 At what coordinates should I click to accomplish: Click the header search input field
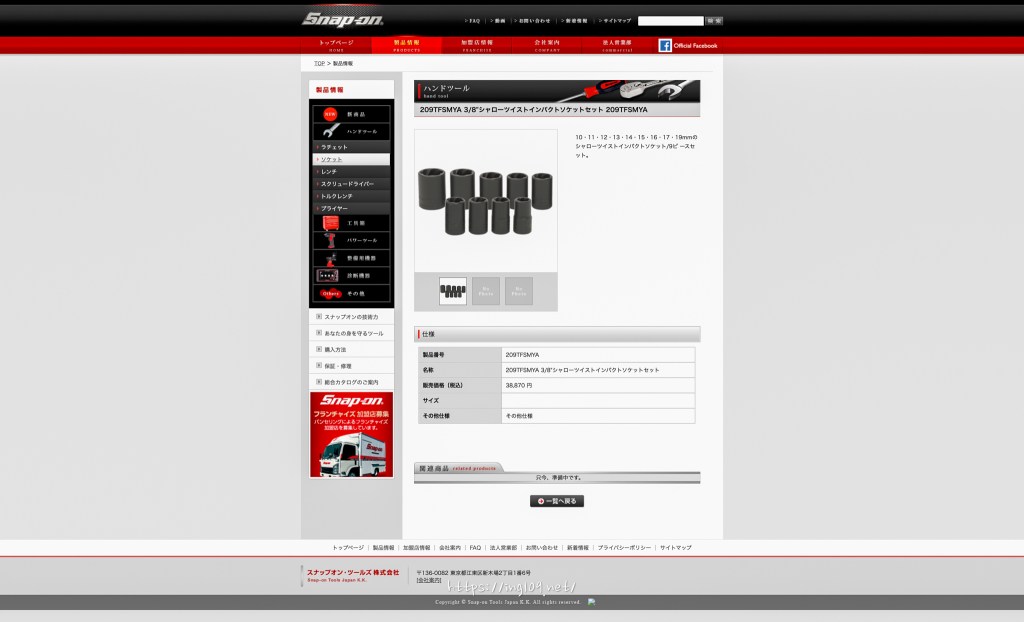point(670,20)
